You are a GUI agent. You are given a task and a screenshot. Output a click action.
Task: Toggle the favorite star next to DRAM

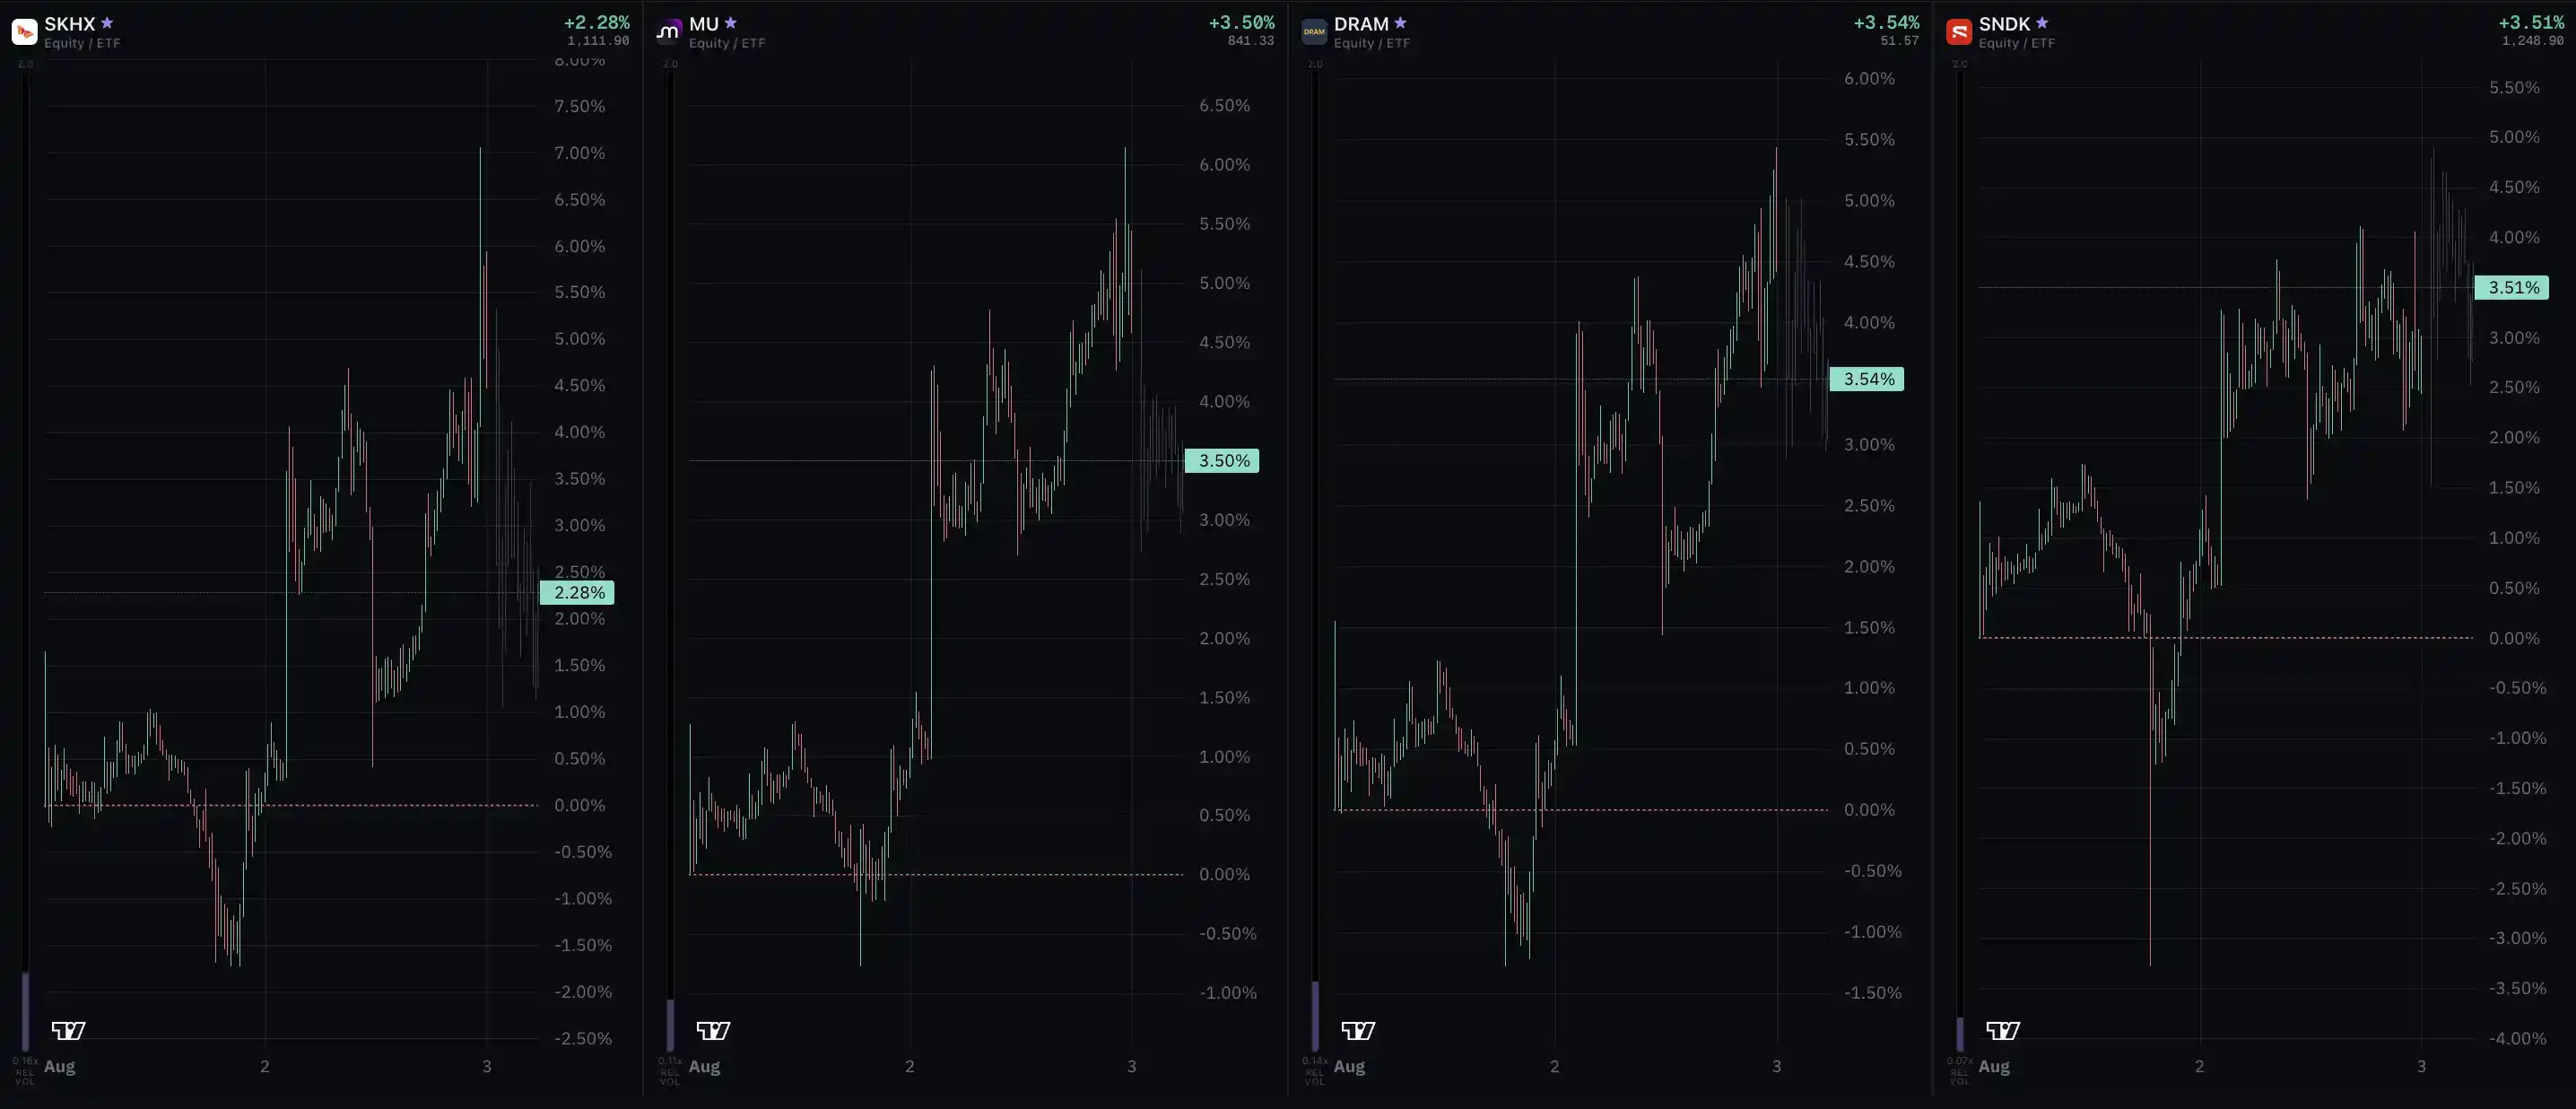coord(1400,23)
